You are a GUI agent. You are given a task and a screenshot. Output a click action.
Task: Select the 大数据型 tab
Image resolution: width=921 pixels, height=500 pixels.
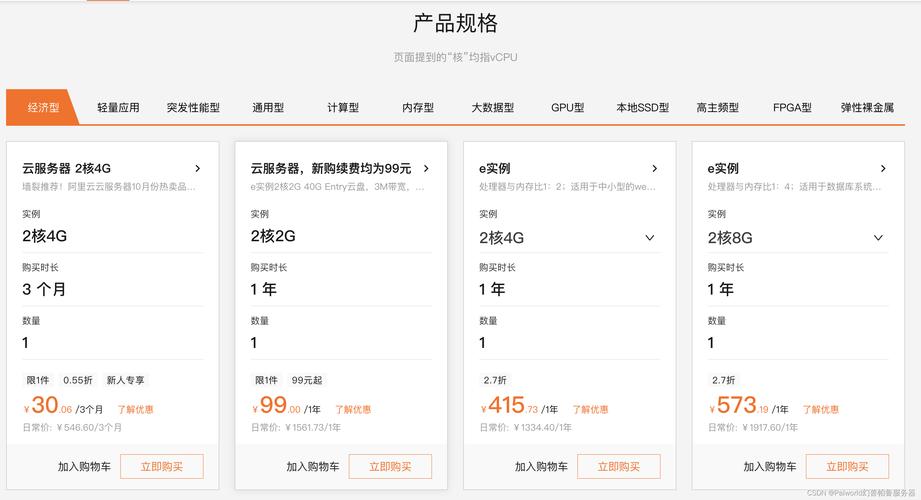point(493,108)
